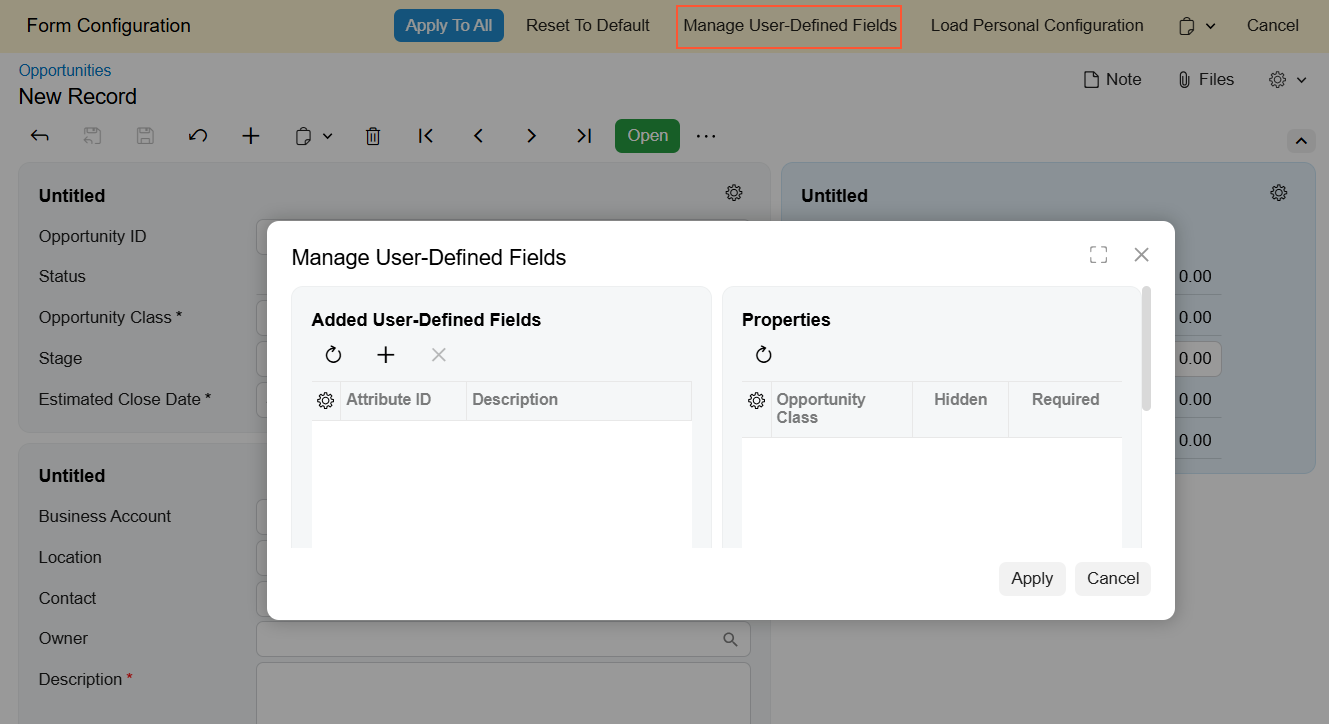Viewport: 1329px width, 724px height.
Task: Go to the first record
Action: [x=426, y=136]
